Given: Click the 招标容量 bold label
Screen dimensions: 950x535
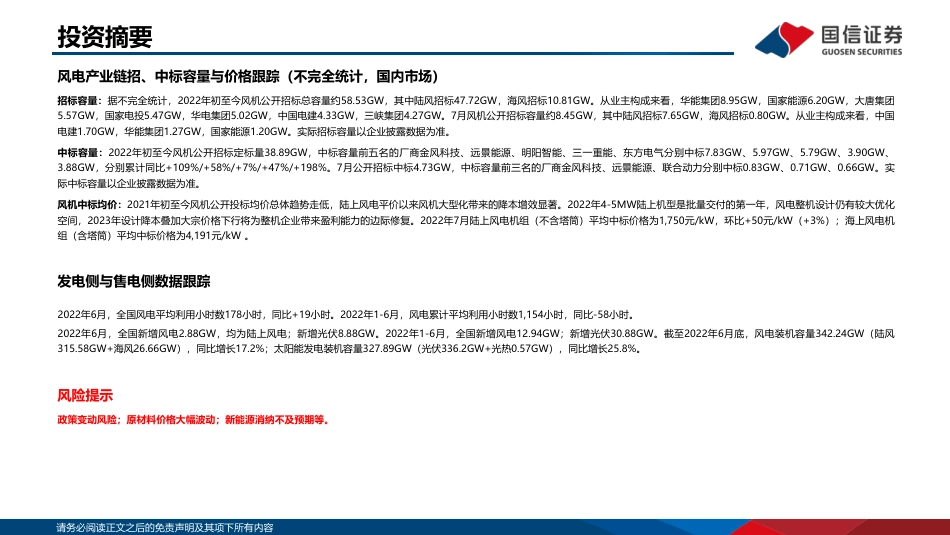Looking at the screenshot, I should point(78,101).
